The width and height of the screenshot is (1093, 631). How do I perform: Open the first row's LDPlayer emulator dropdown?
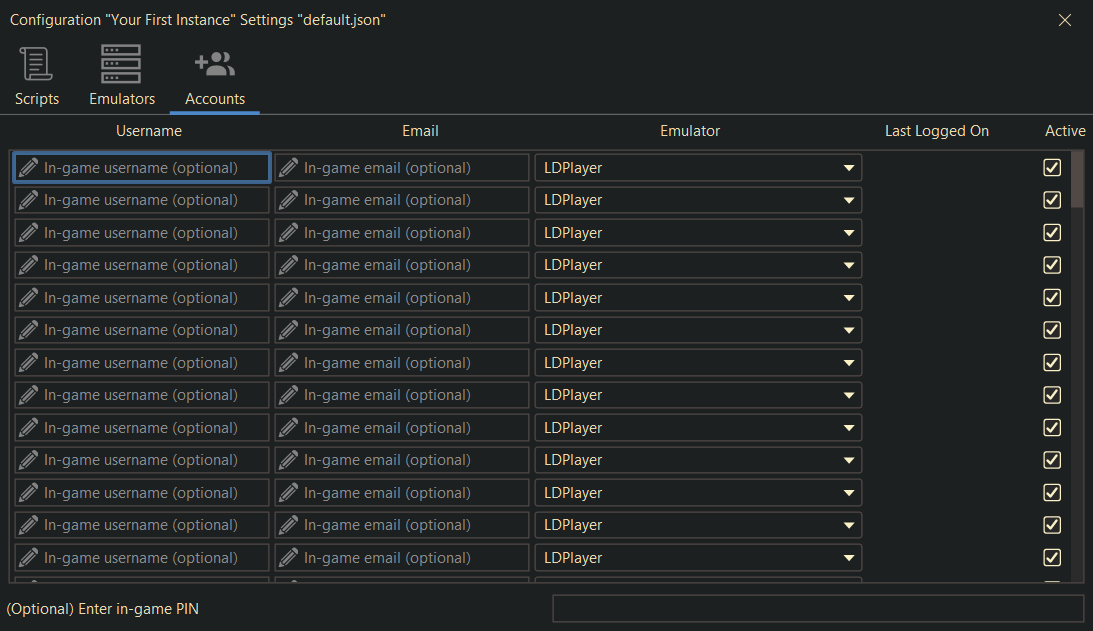click(x=698, y=168)
